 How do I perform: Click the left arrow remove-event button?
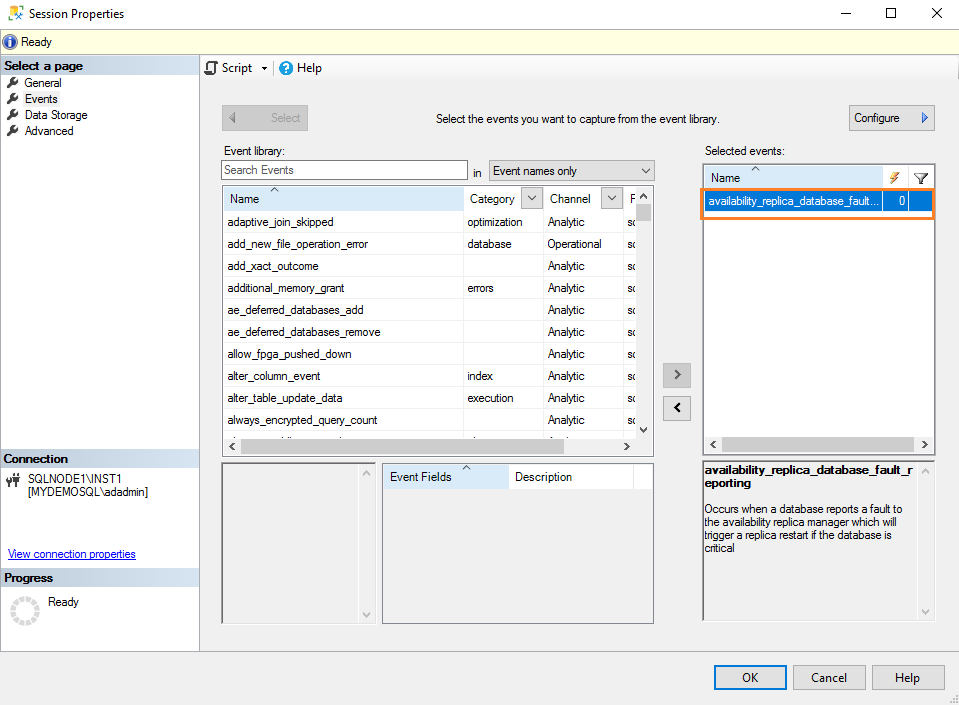click(677, 407)
